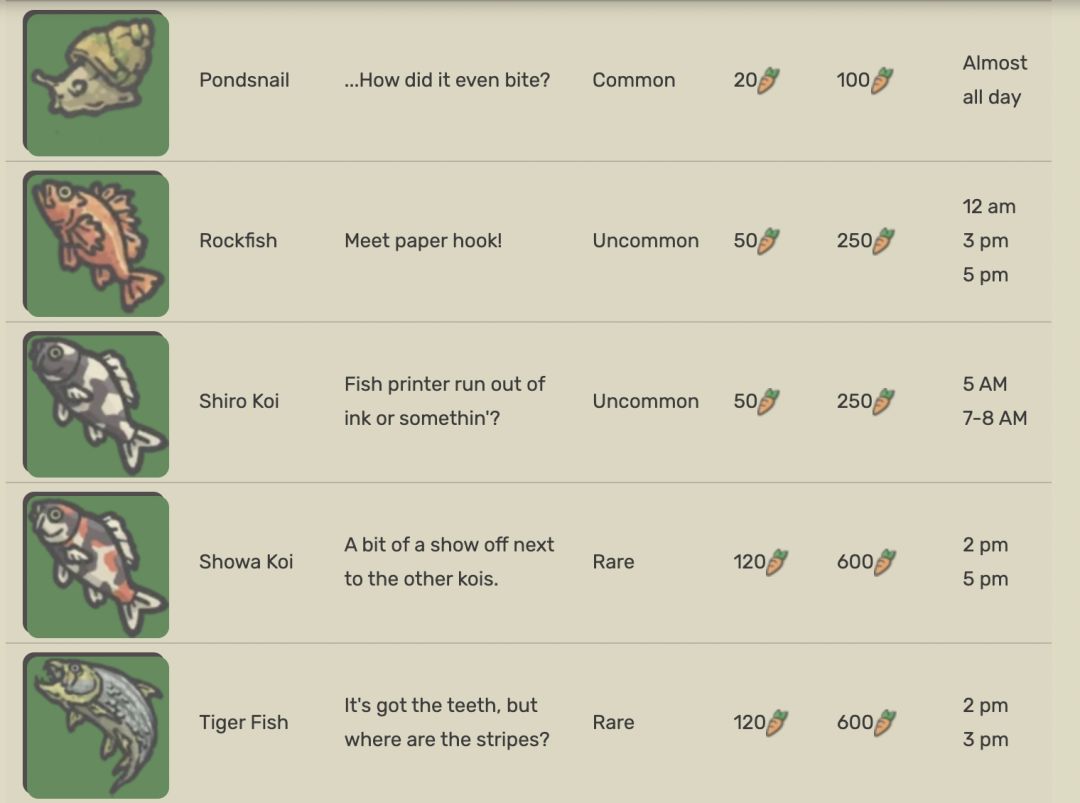Click the Rockfish name label
Image resolution: width=1080 pixels, height=803 pixels.
(238, 241)
